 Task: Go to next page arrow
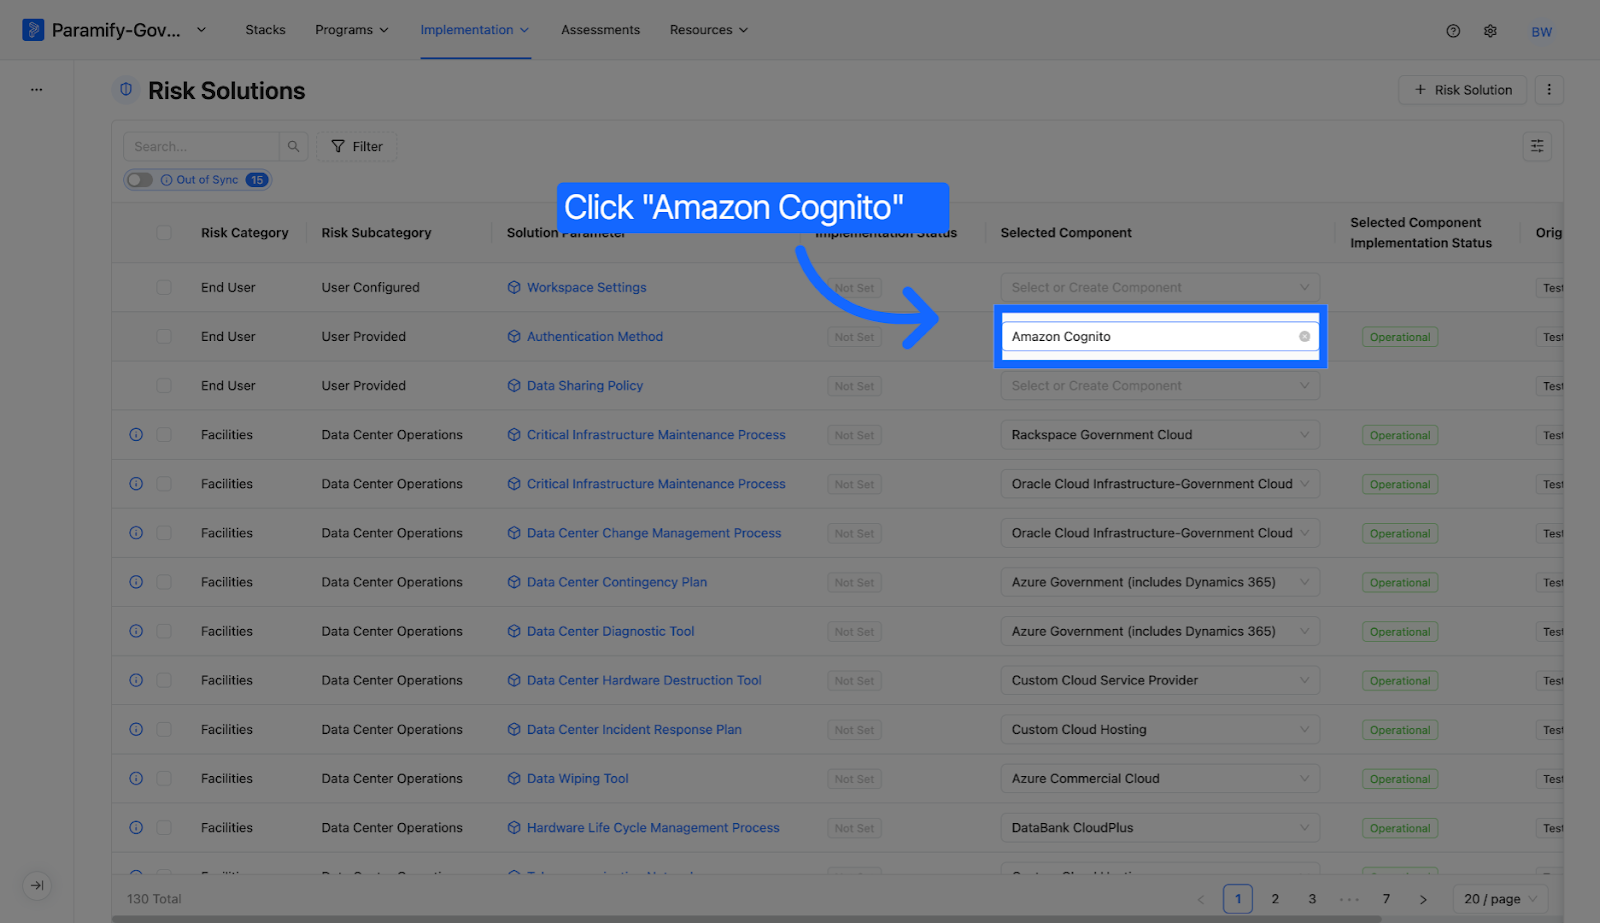click(1423, 899)
